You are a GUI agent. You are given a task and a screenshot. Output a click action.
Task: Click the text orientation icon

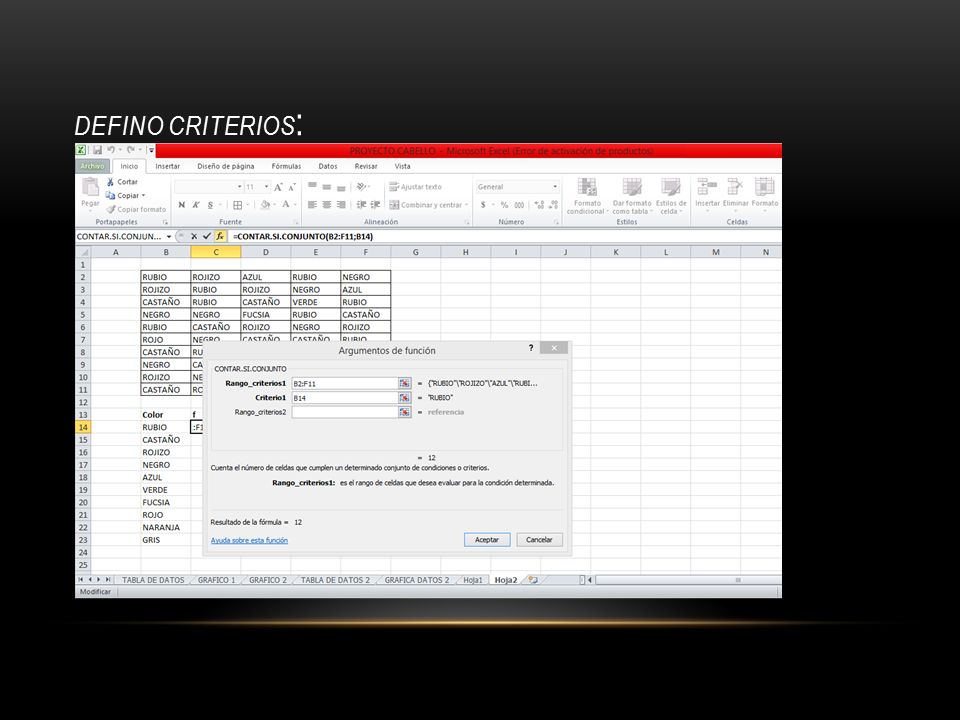click(361, 187)
